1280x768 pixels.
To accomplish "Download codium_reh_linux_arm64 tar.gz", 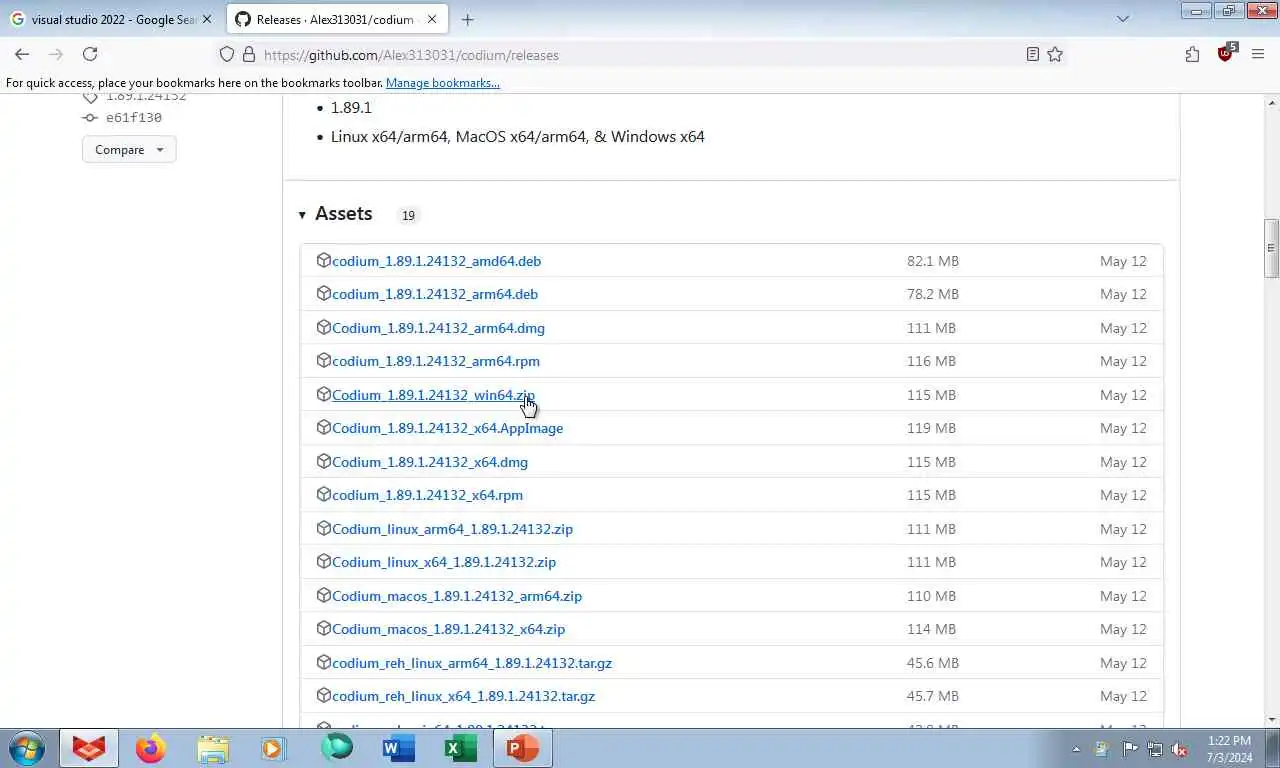I will 472,663.
